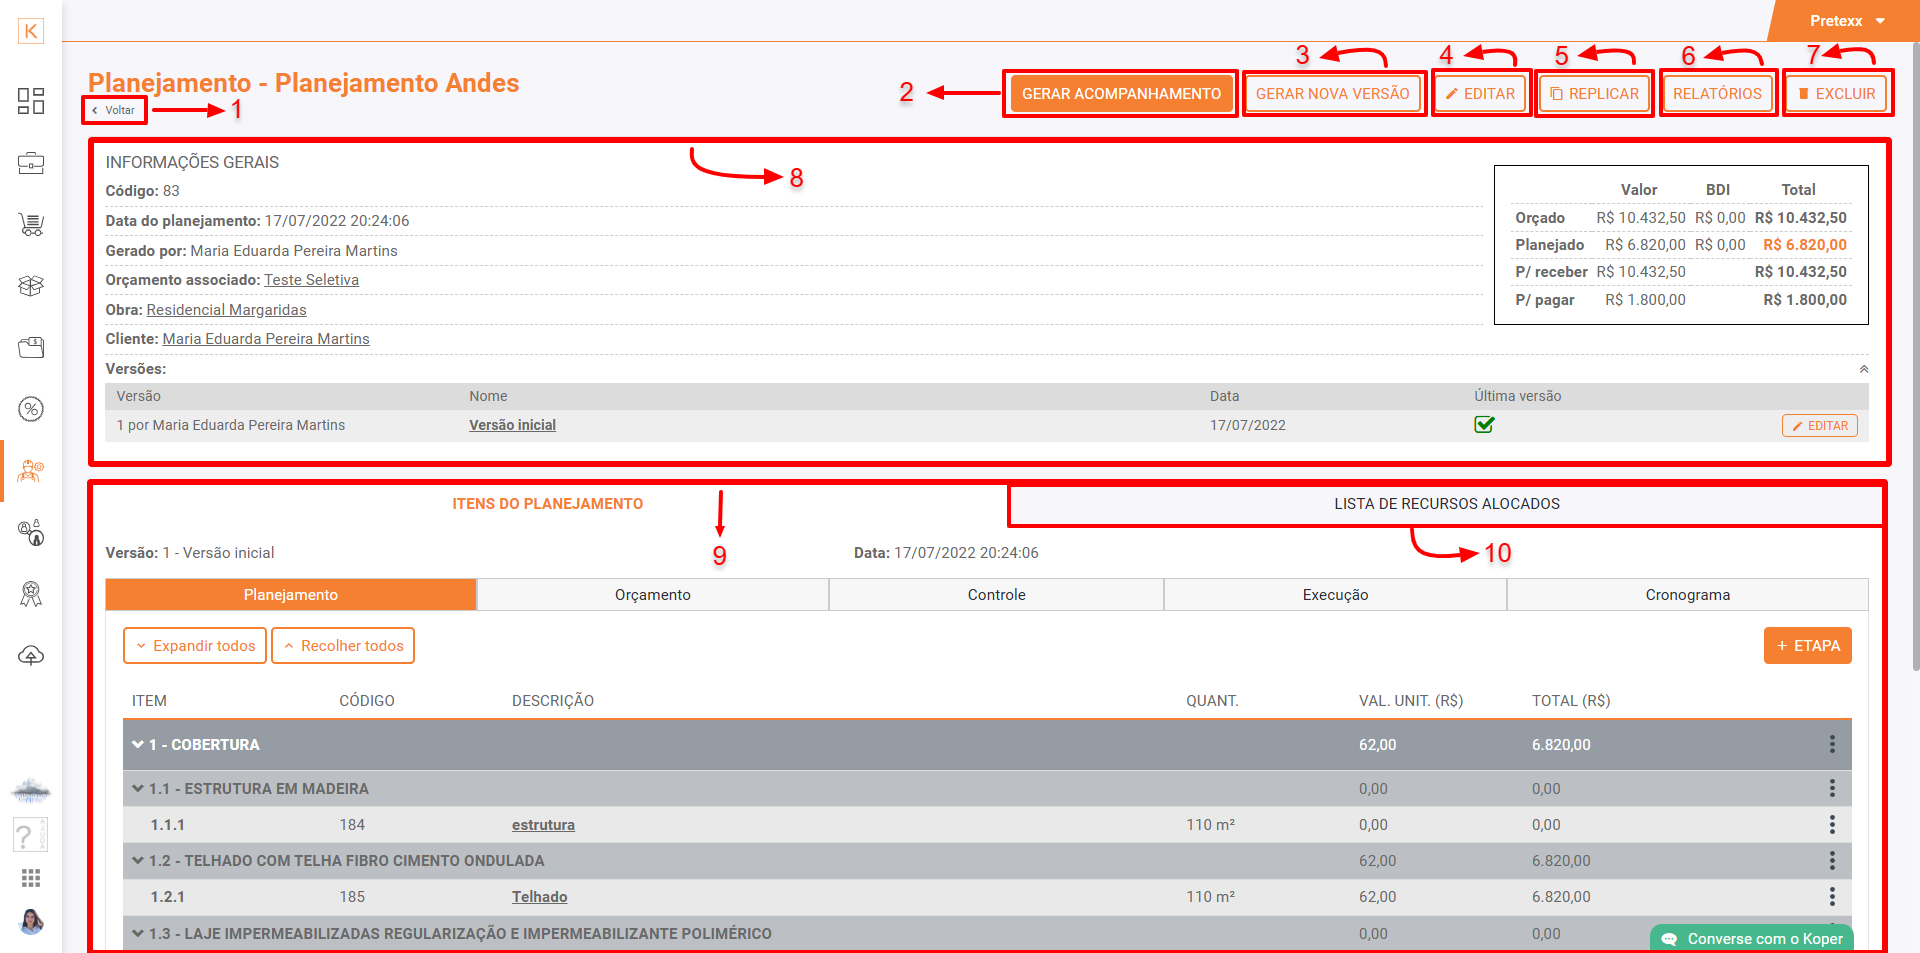Collapse the 1 - COBERTURA stage
Image resolution: width=1920 pixels, height=953 pixels.
tap(138, 744)
